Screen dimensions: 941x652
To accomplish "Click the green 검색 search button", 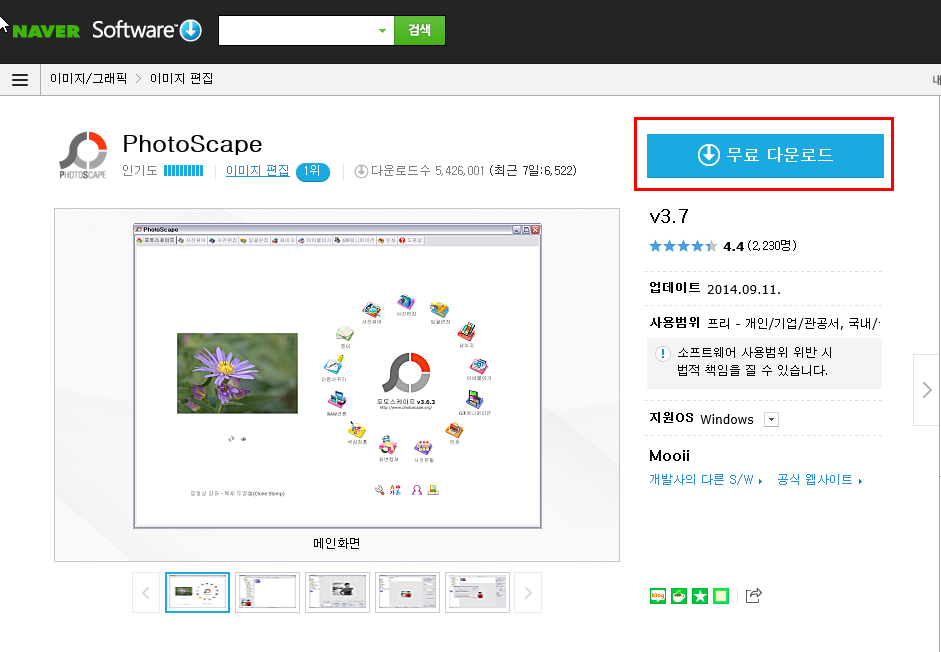I will (x=419, y=30).
